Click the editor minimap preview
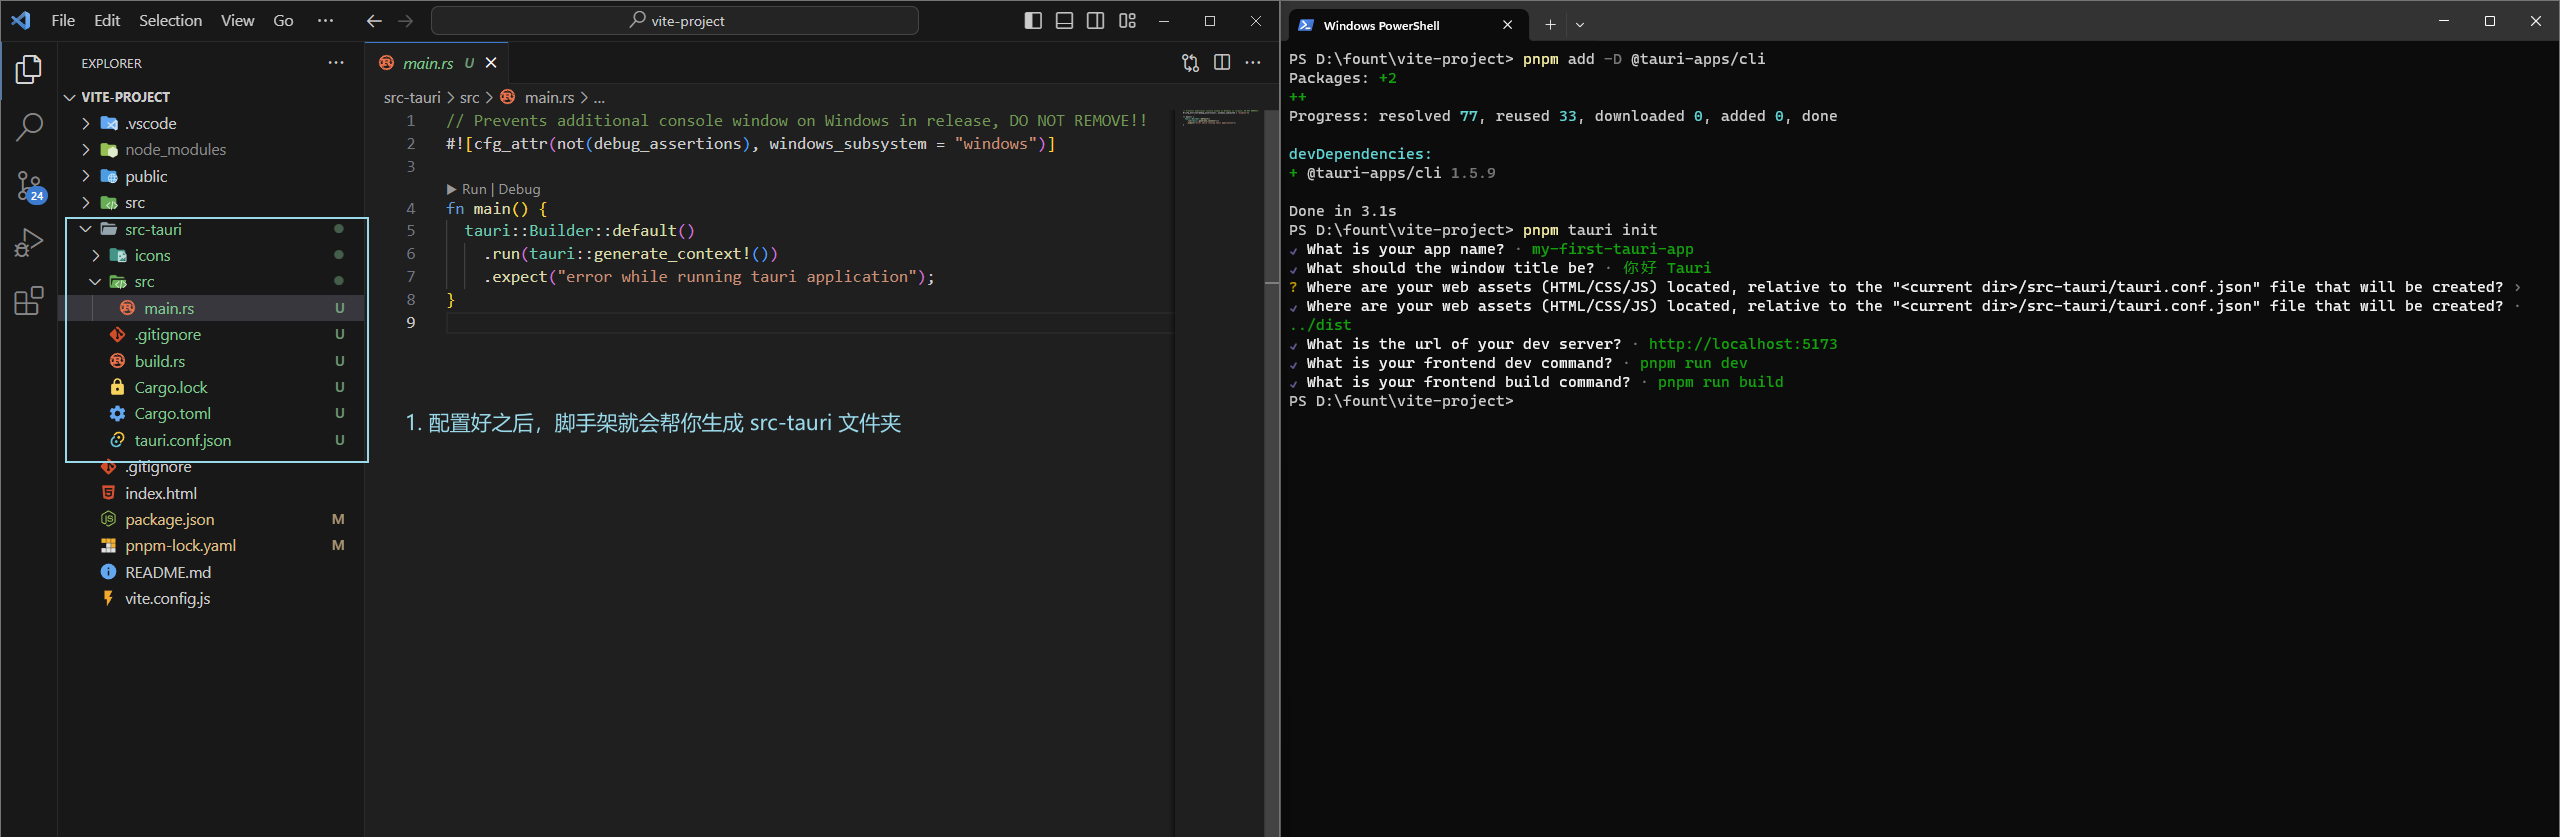Viewport: 2560px width, 837px height. (x=1219, y=118)
